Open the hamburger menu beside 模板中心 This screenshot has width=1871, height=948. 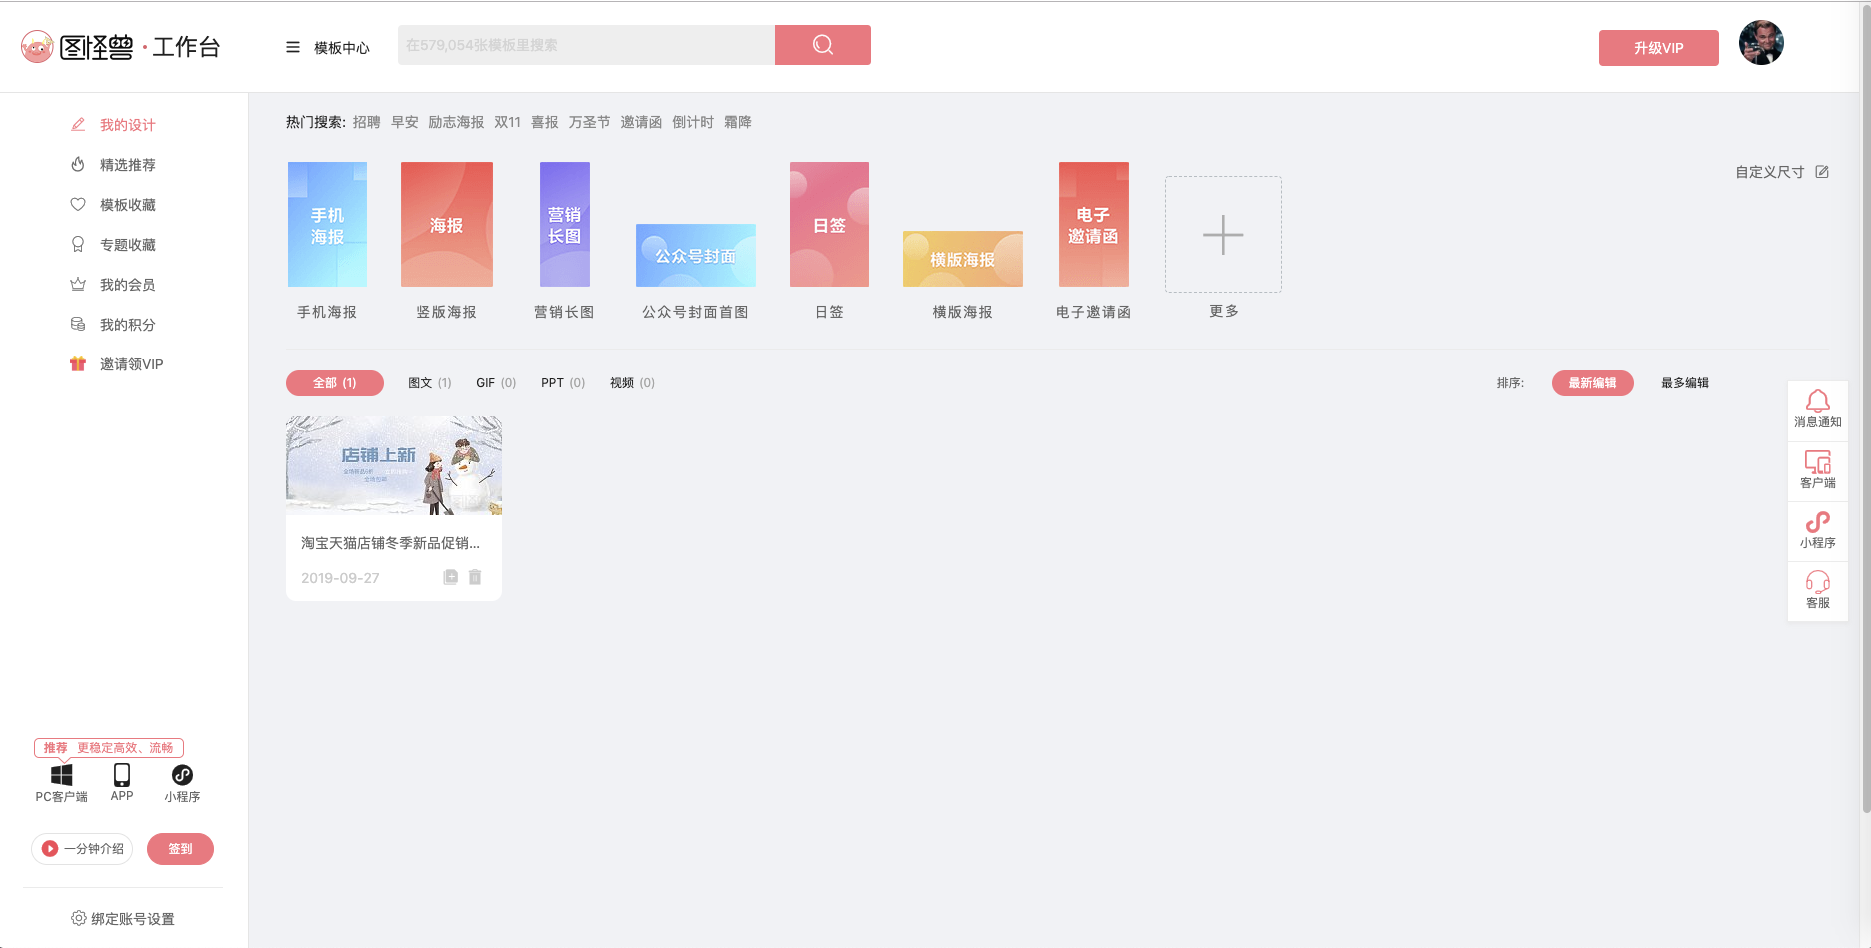tap(292, 46)
